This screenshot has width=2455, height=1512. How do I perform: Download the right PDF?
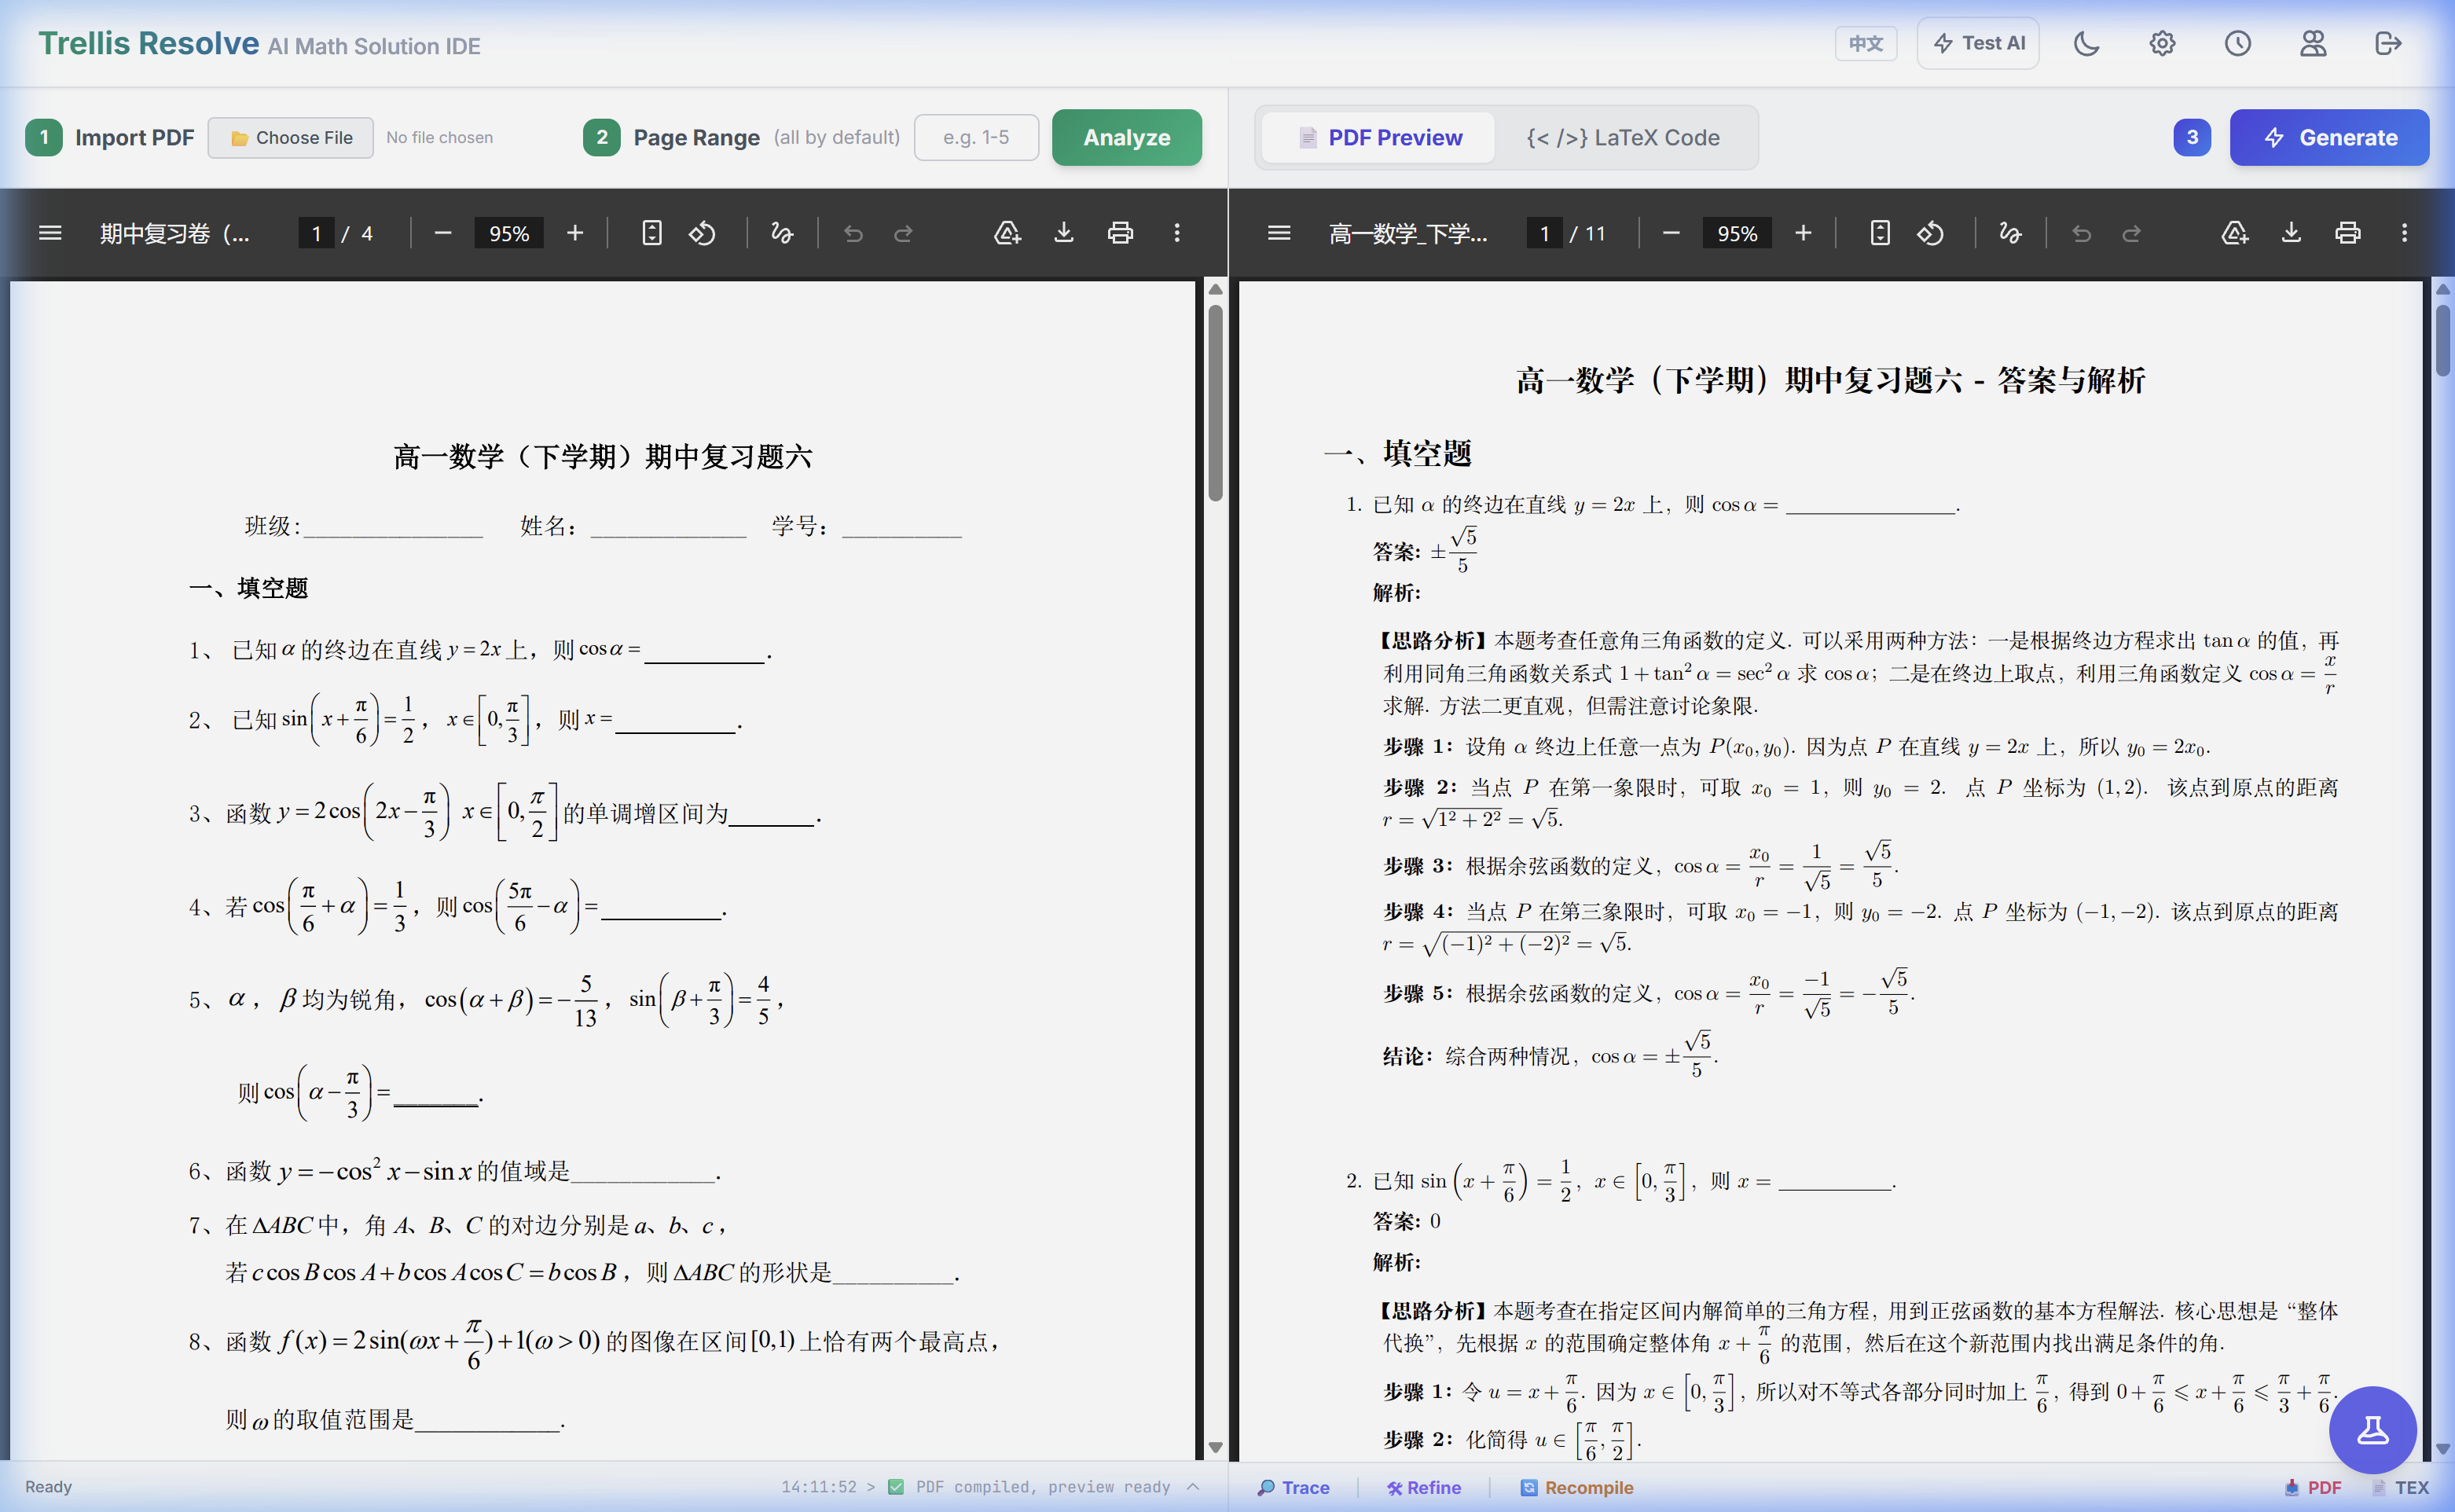(x=2291, y=233)
